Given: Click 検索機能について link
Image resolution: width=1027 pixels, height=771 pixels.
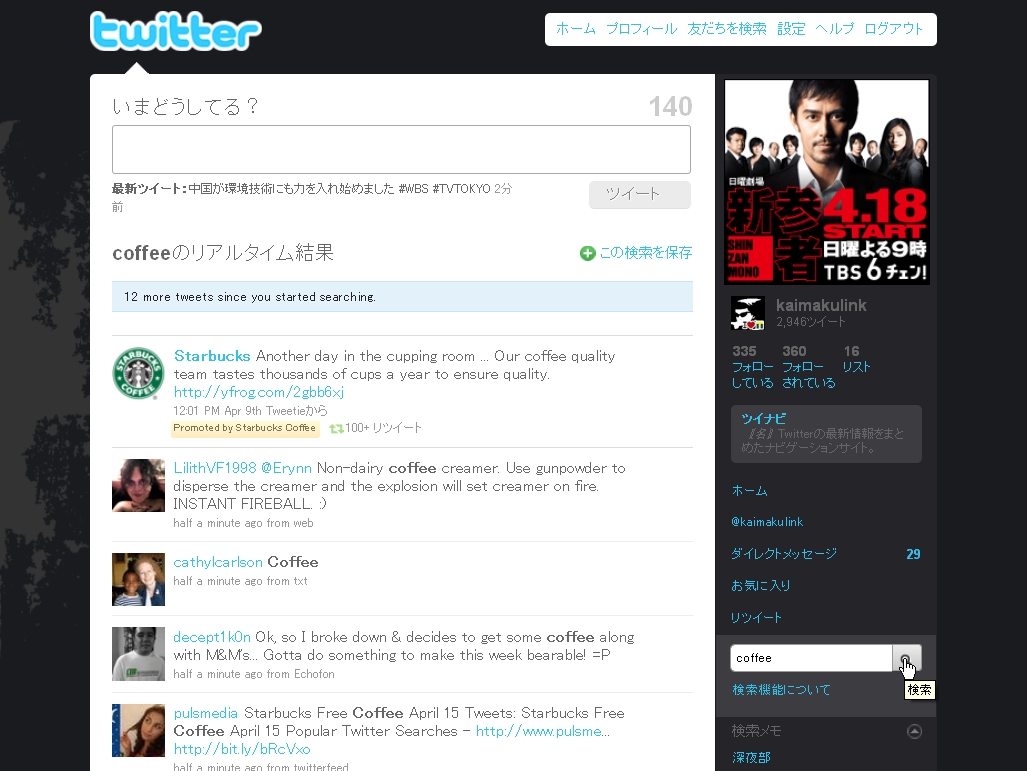Looking at the screenshot, I should [x=781, y=690].
